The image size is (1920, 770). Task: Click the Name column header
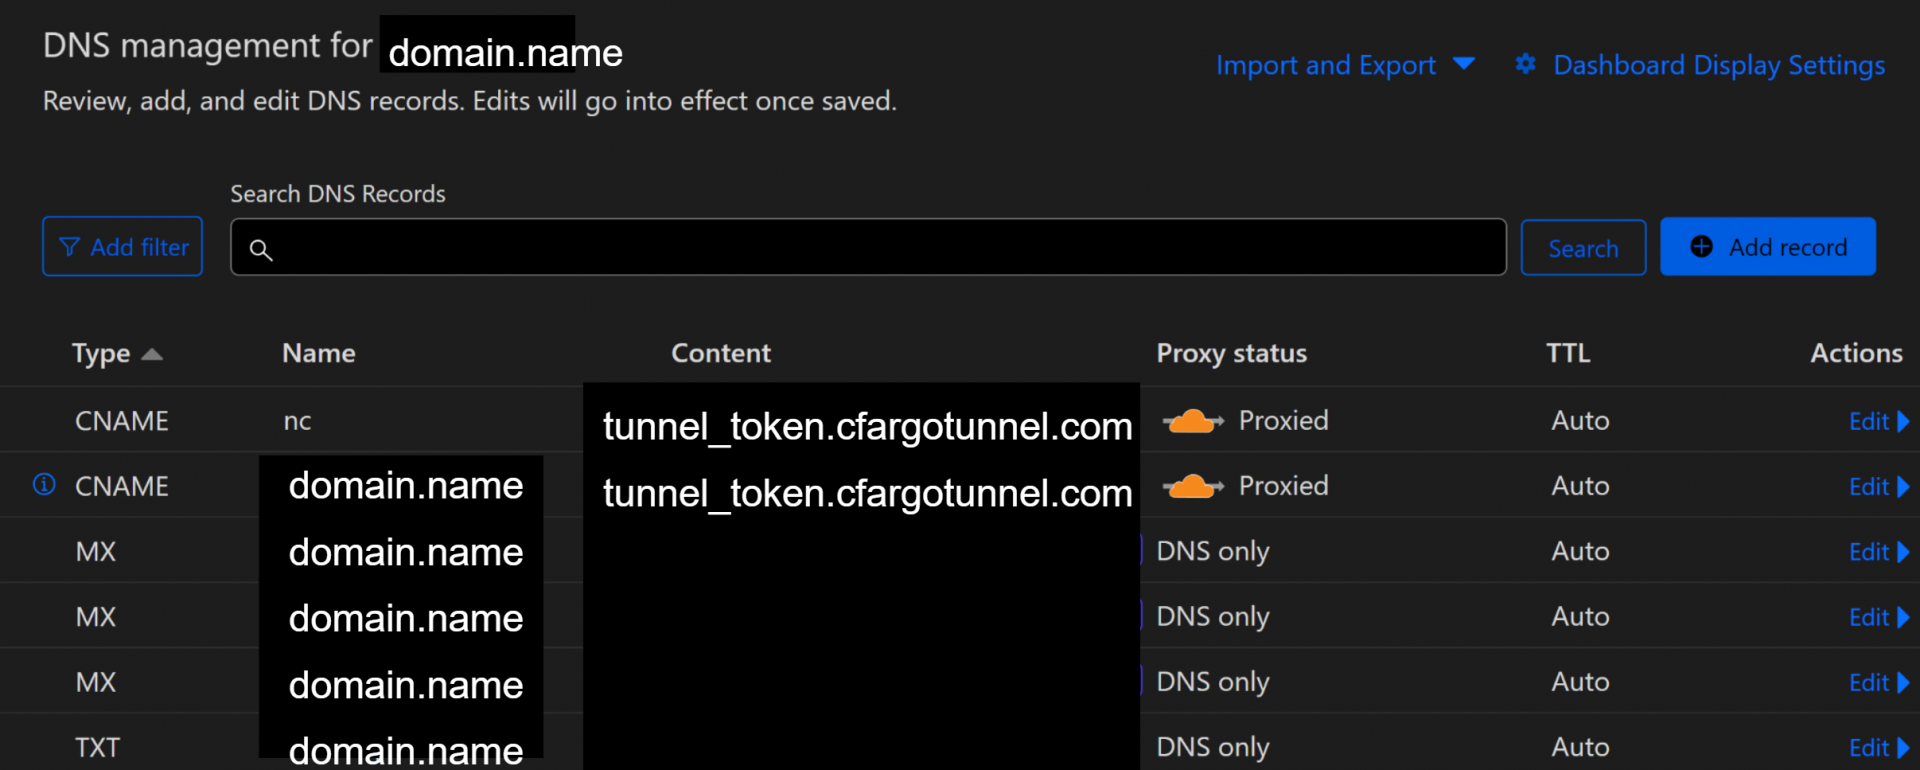pyautogui.click(x=319, y=353)
